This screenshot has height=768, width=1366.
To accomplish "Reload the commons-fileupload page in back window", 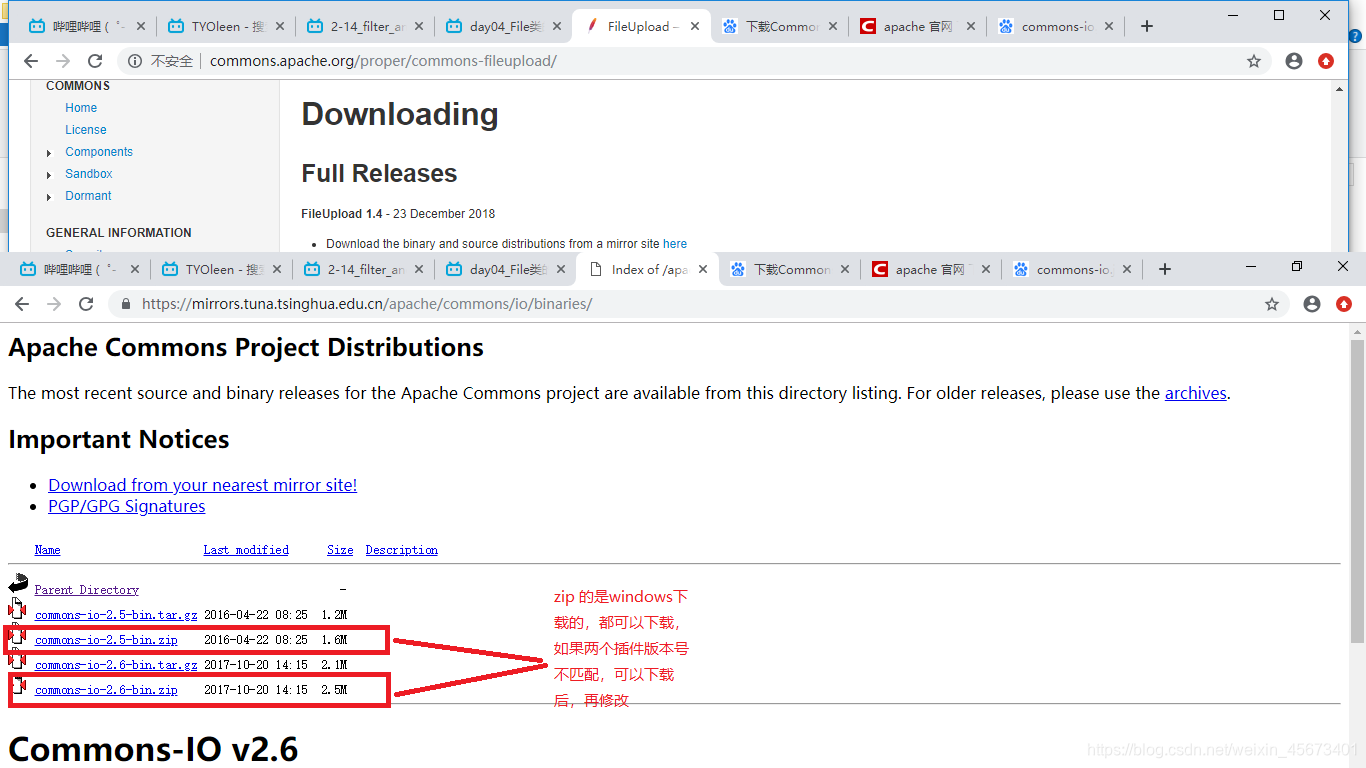I will (x=95, y=61).
